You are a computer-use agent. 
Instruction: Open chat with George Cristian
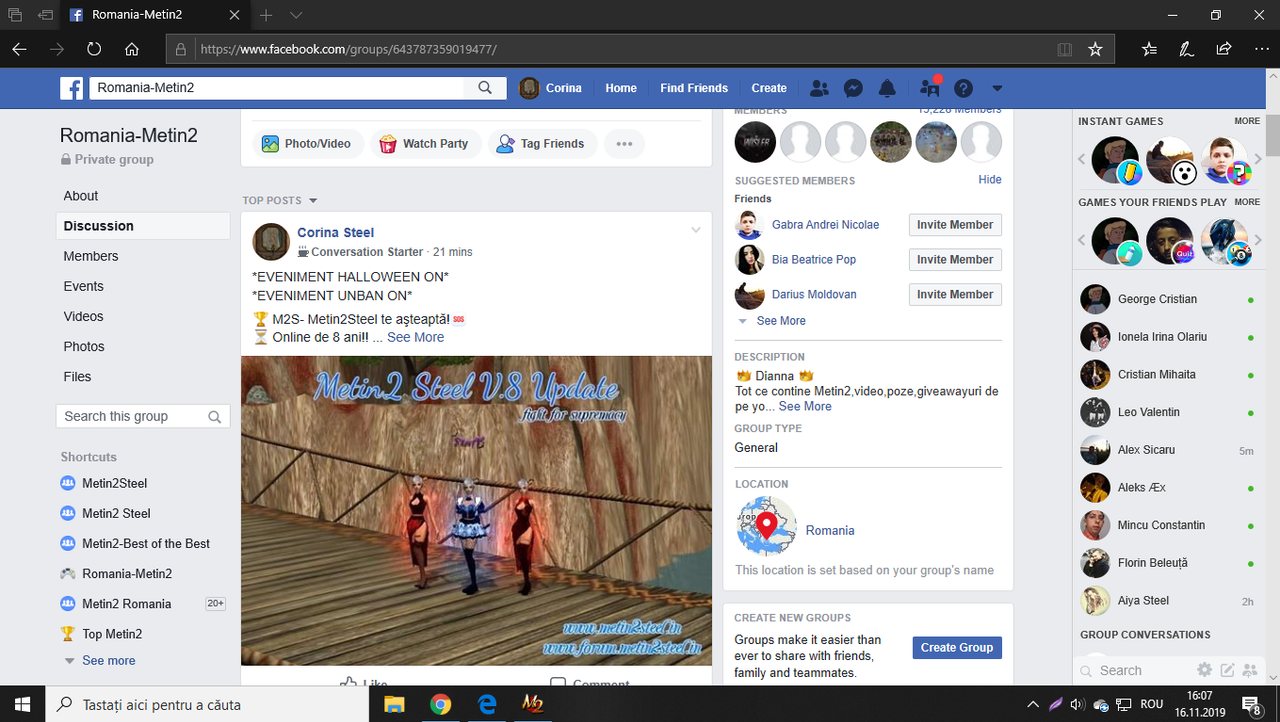click(x=1167, y=299)
